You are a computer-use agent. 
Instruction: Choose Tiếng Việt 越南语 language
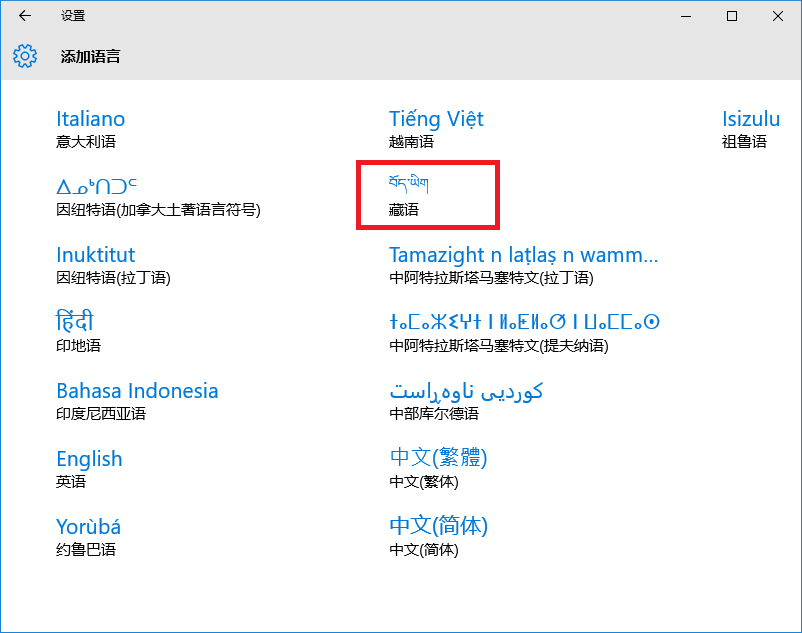(x=436, y=129)
